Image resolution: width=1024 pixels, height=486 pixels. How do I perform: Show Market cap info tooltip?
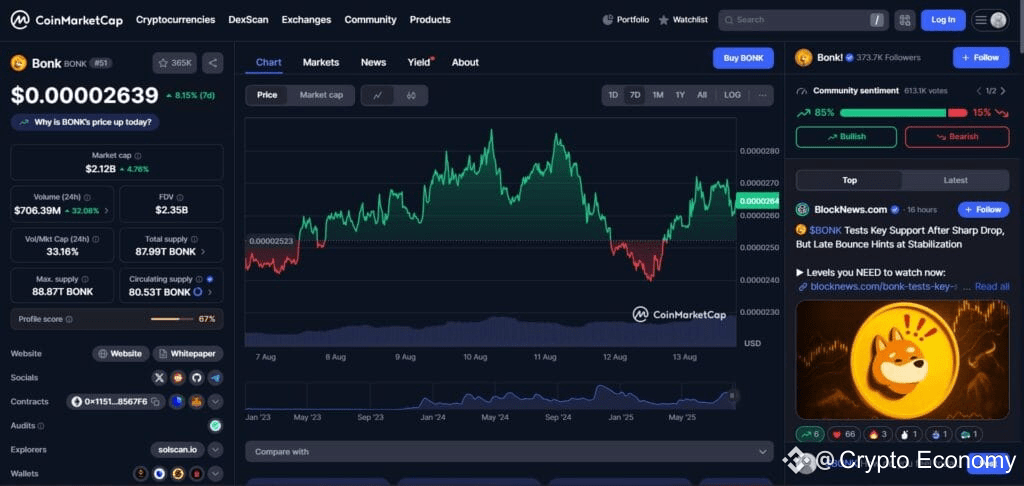click(138, 156)
